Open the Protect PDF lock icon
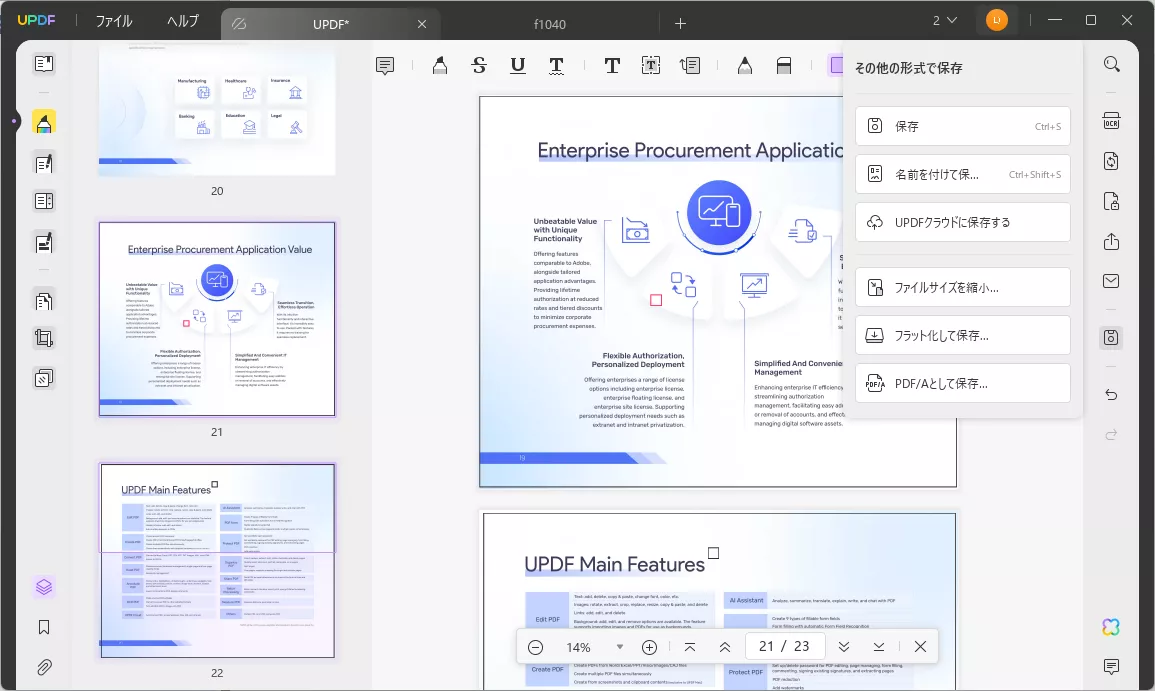The height and width of the screenshot is (691, 1155). tap(1112, 201)
